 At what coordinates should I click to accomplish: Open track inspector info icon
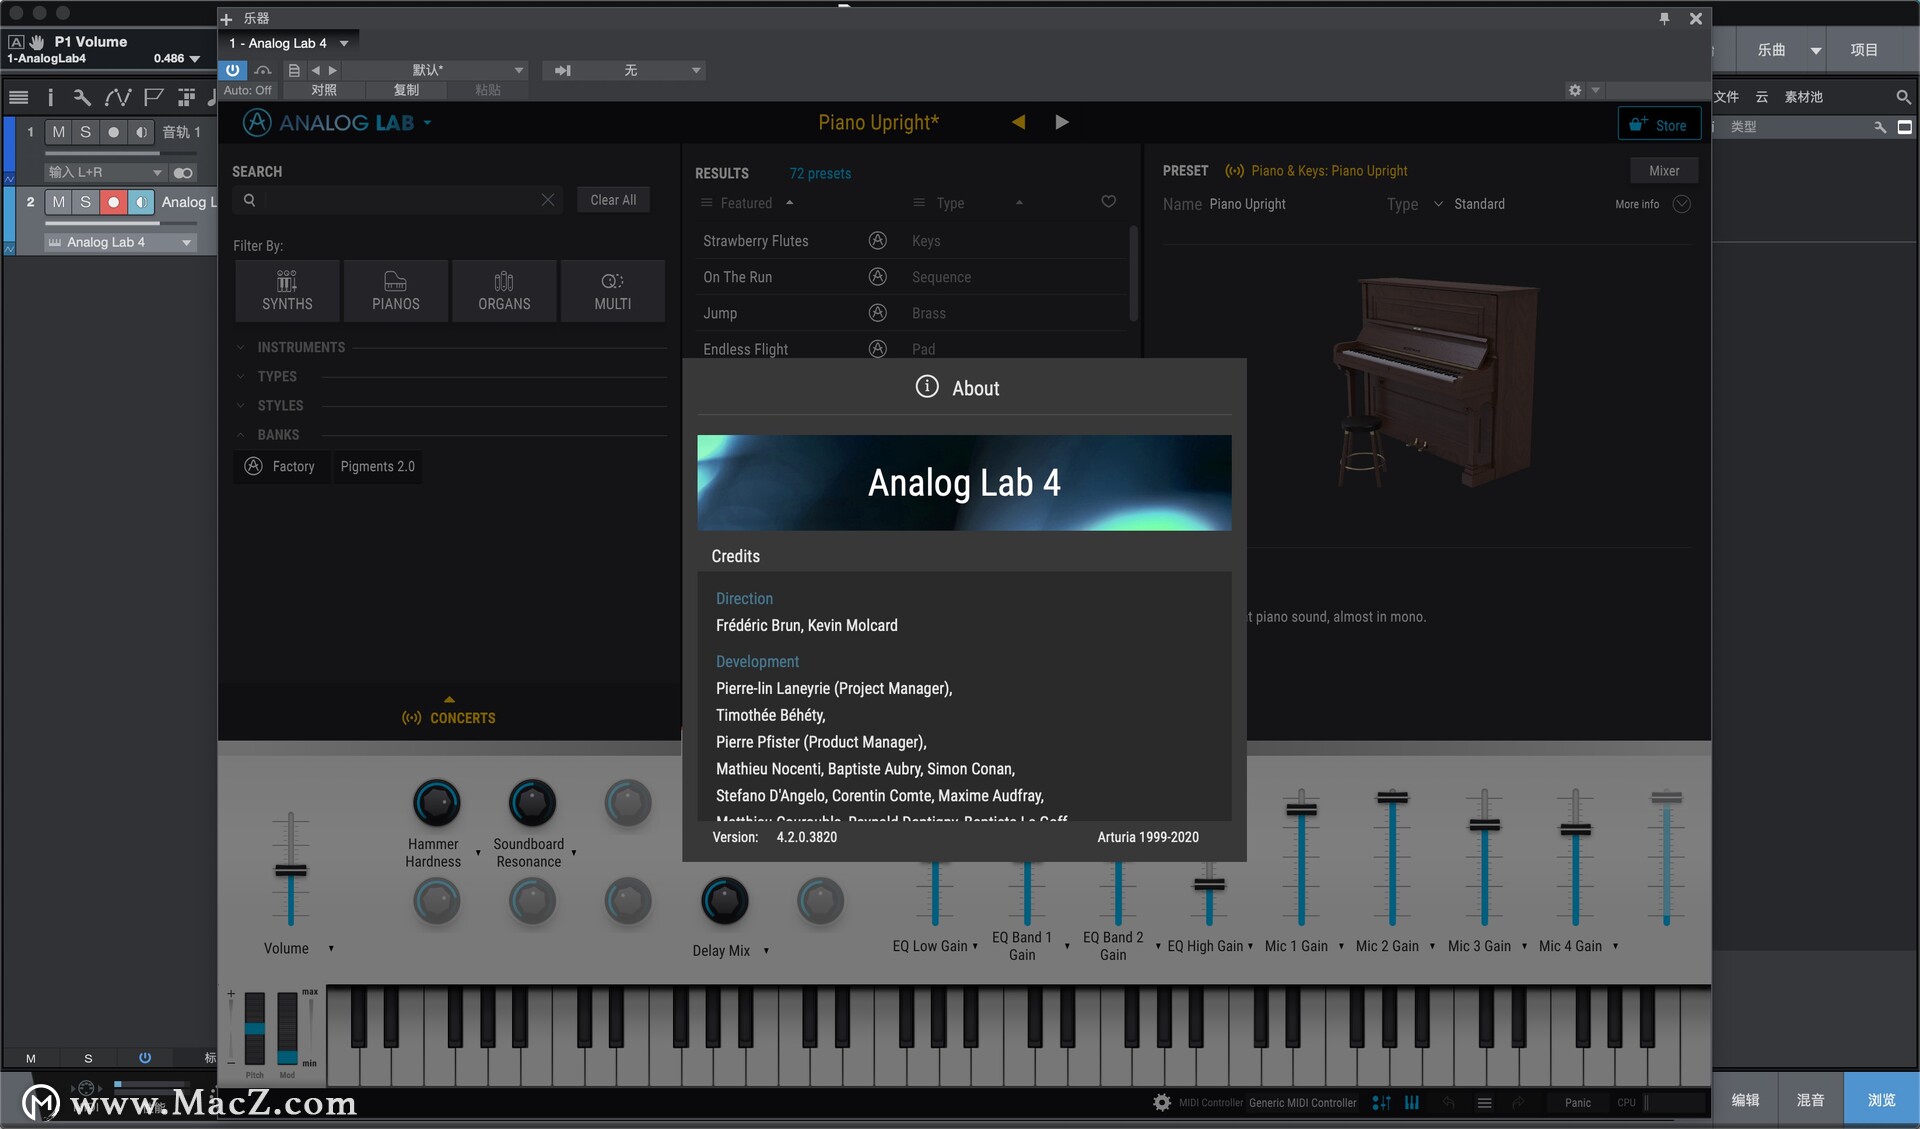pyautogui.click(x=50, y=97)
